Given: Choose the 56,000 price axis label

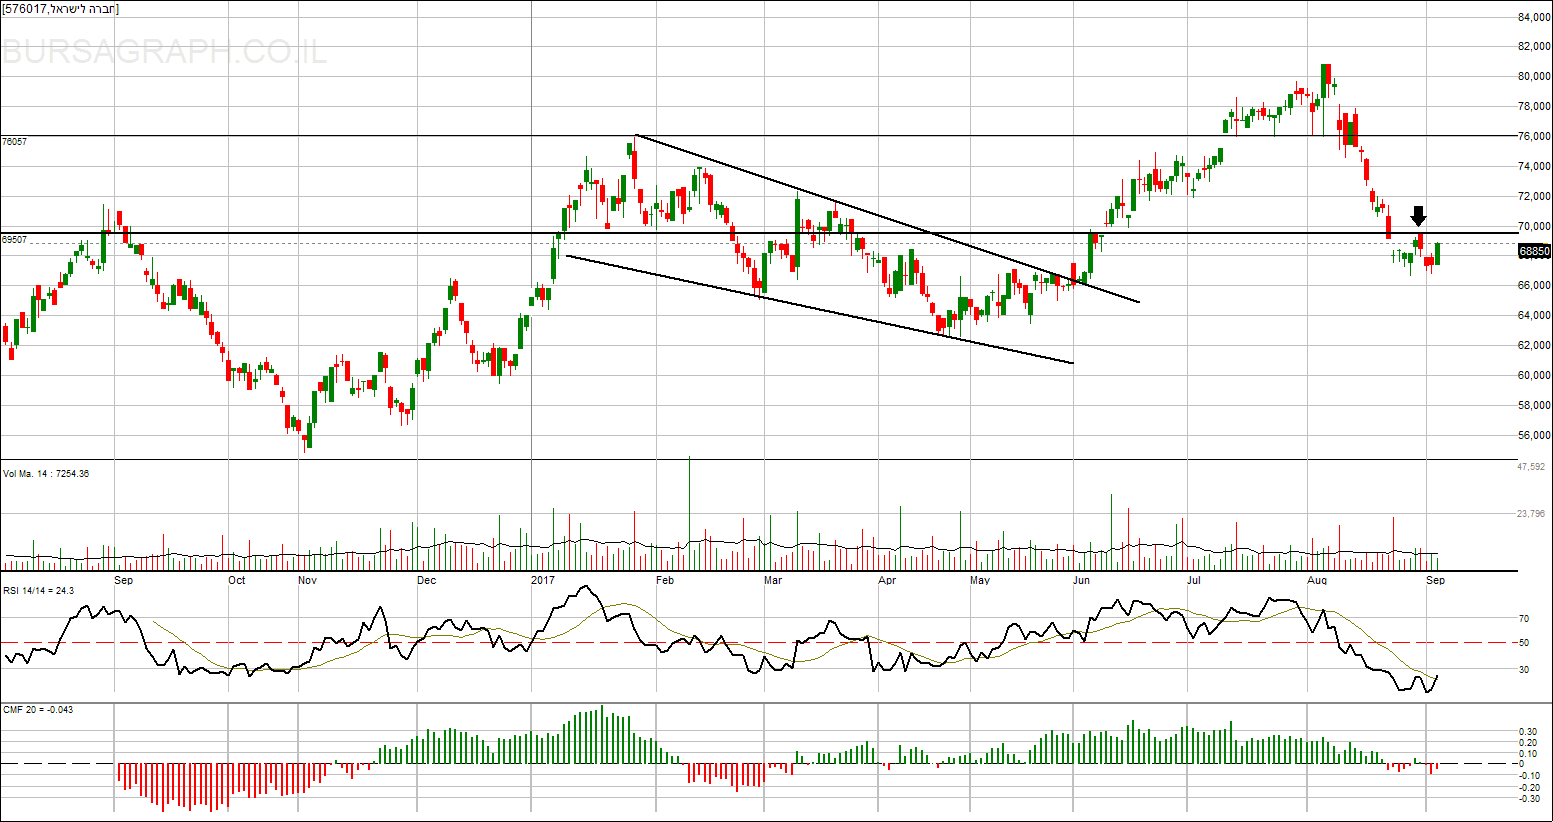Looking at the screenshot, I should point(1534,436).
